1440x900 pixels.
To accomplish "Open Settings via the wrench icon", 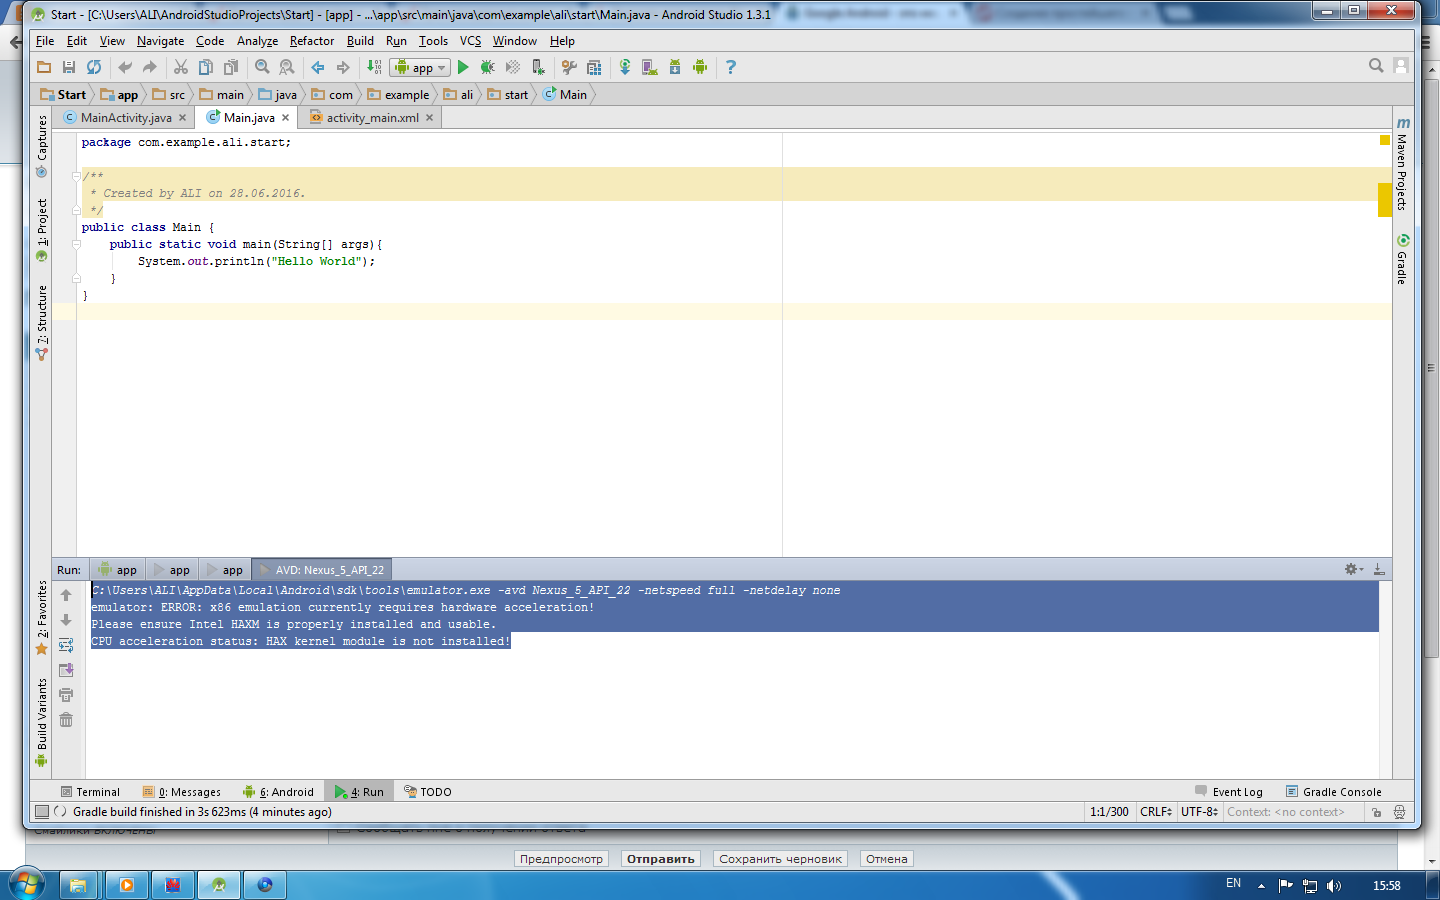I will tap(569, 67).
